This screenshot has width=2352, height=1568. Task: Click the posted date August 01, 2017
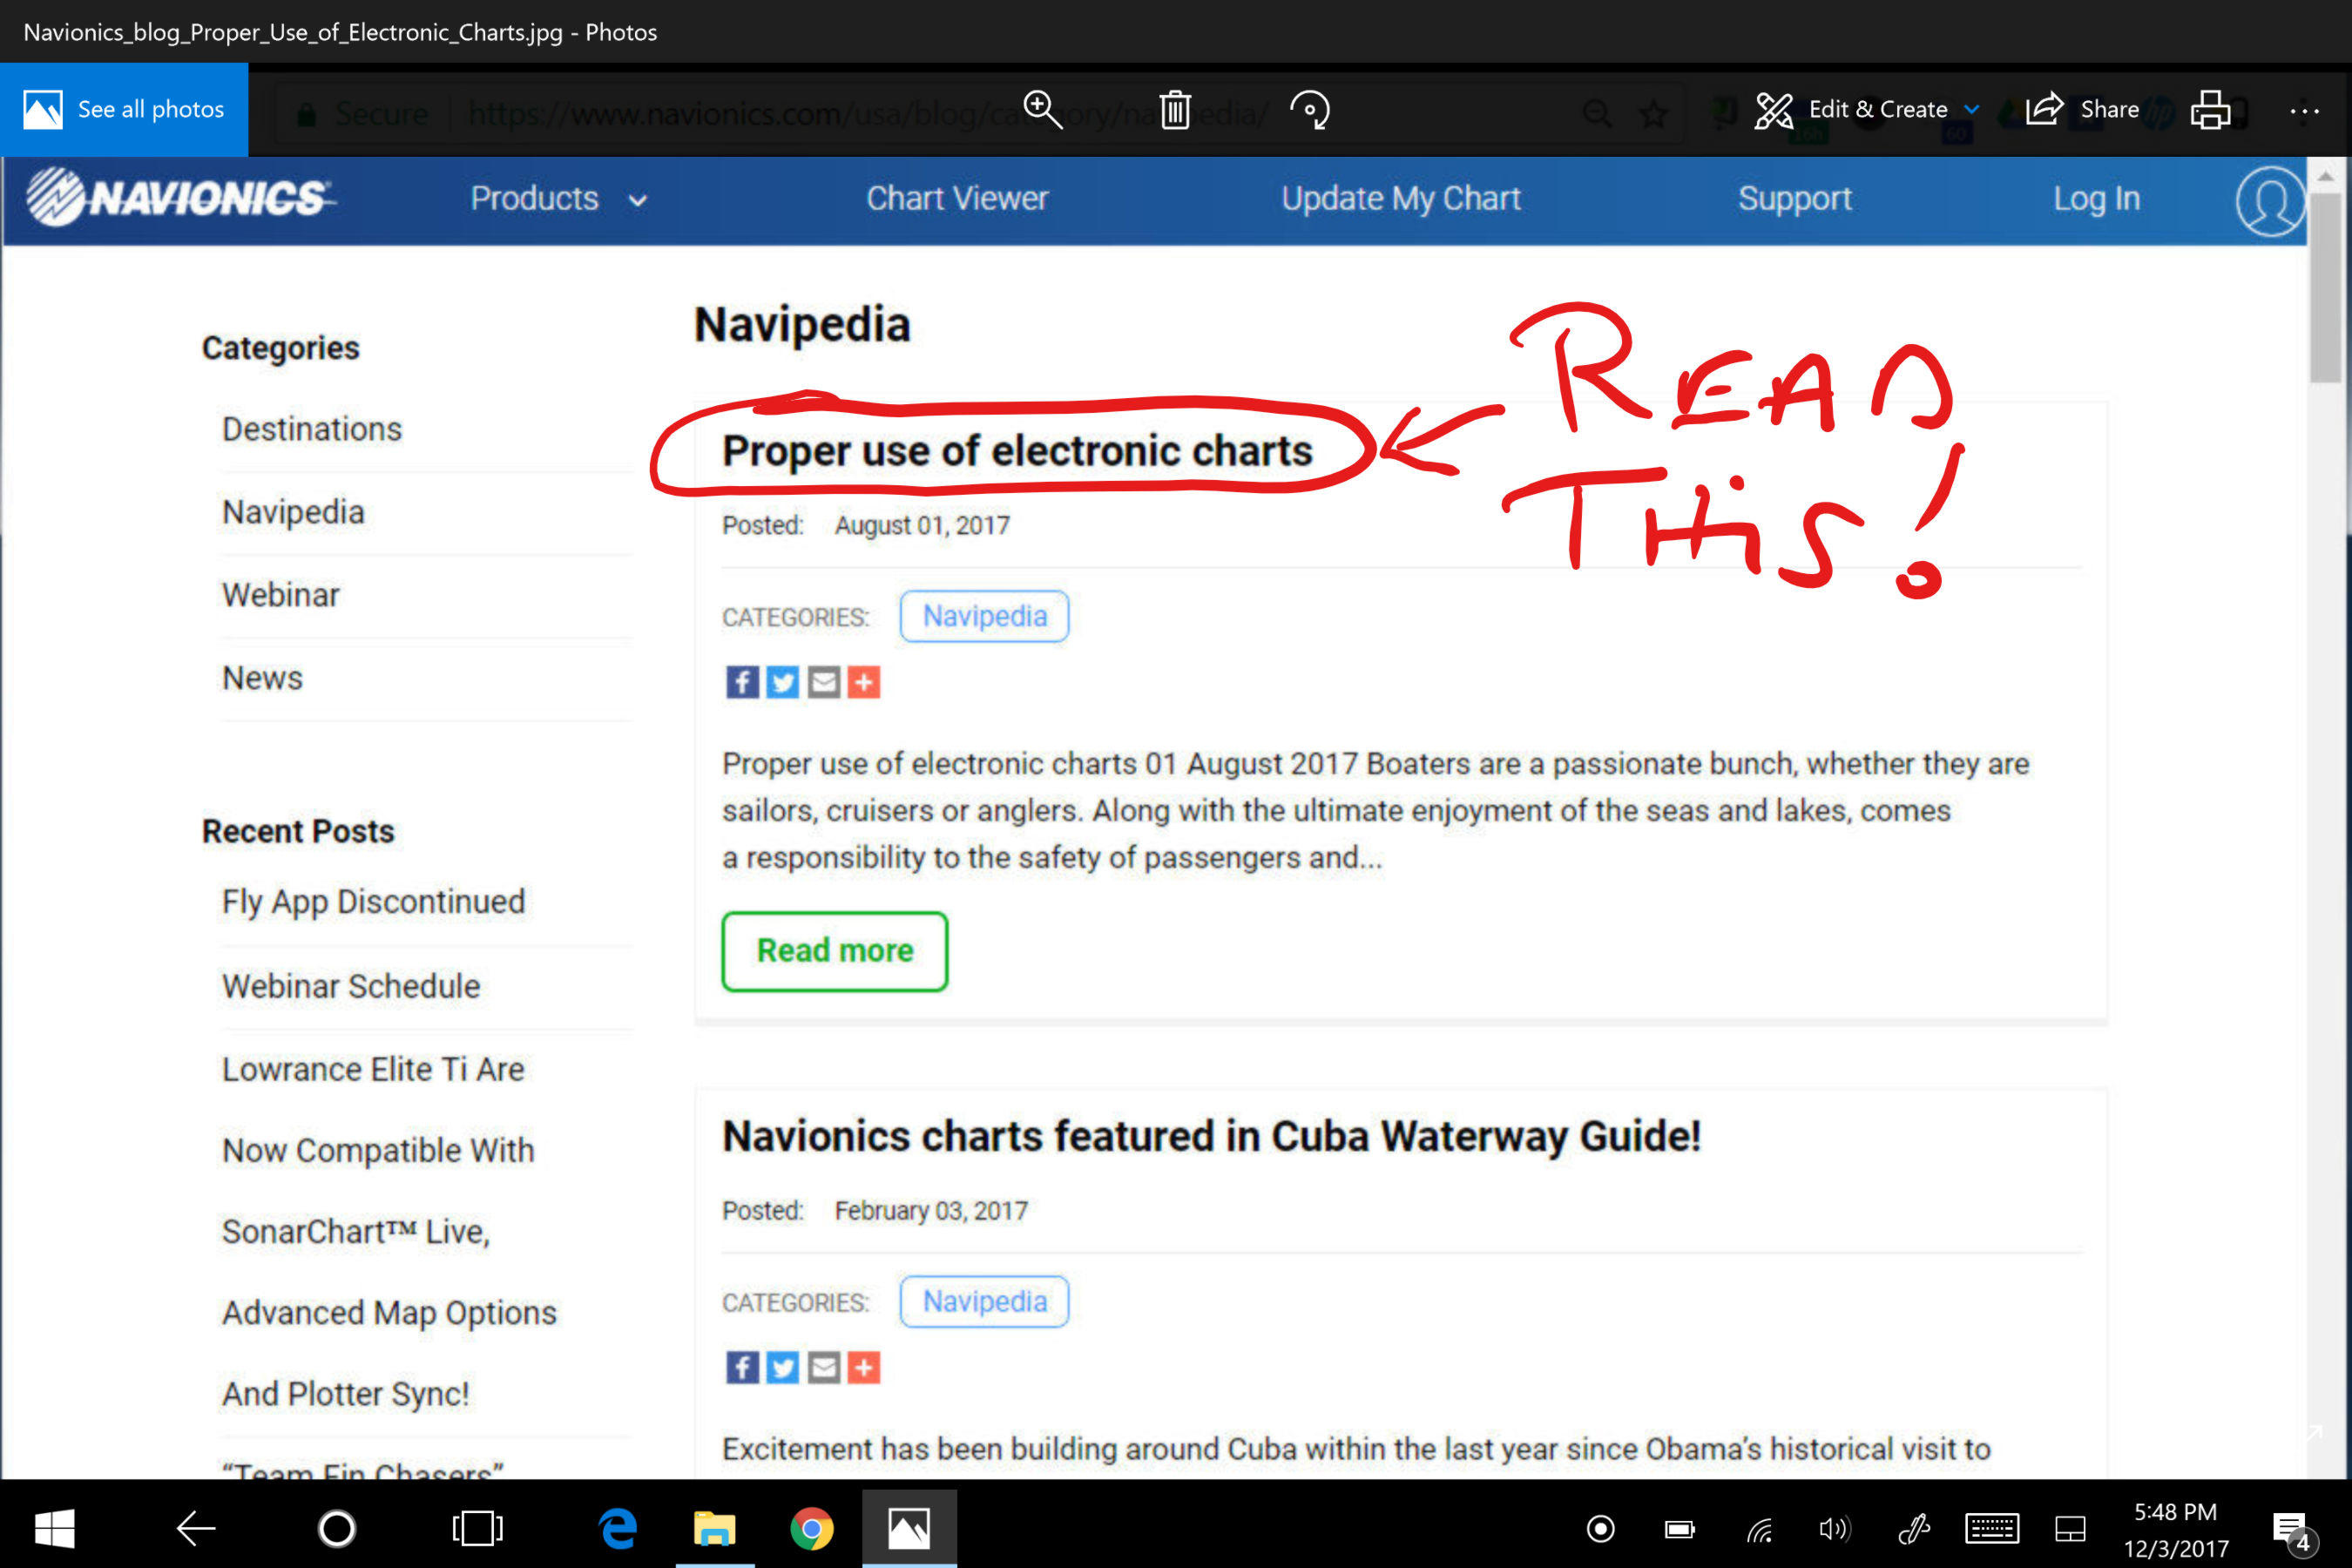click(922, 525)
